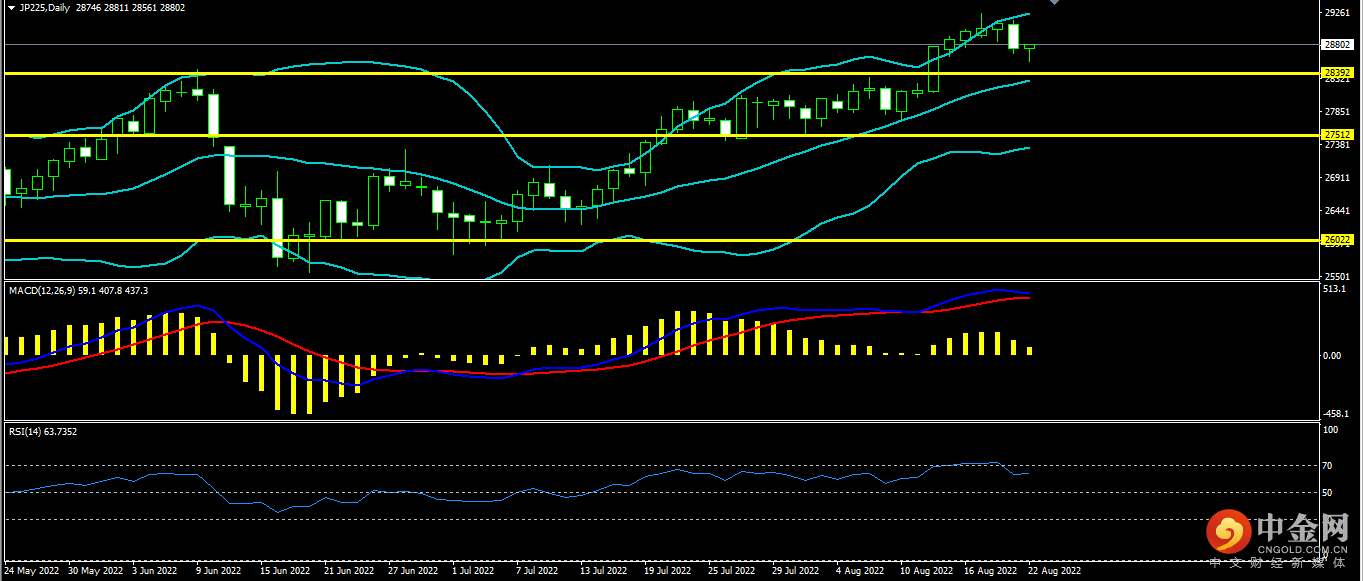
Task: Click the MACD 513.1 scale label
Action: (x=1334, y=290)
